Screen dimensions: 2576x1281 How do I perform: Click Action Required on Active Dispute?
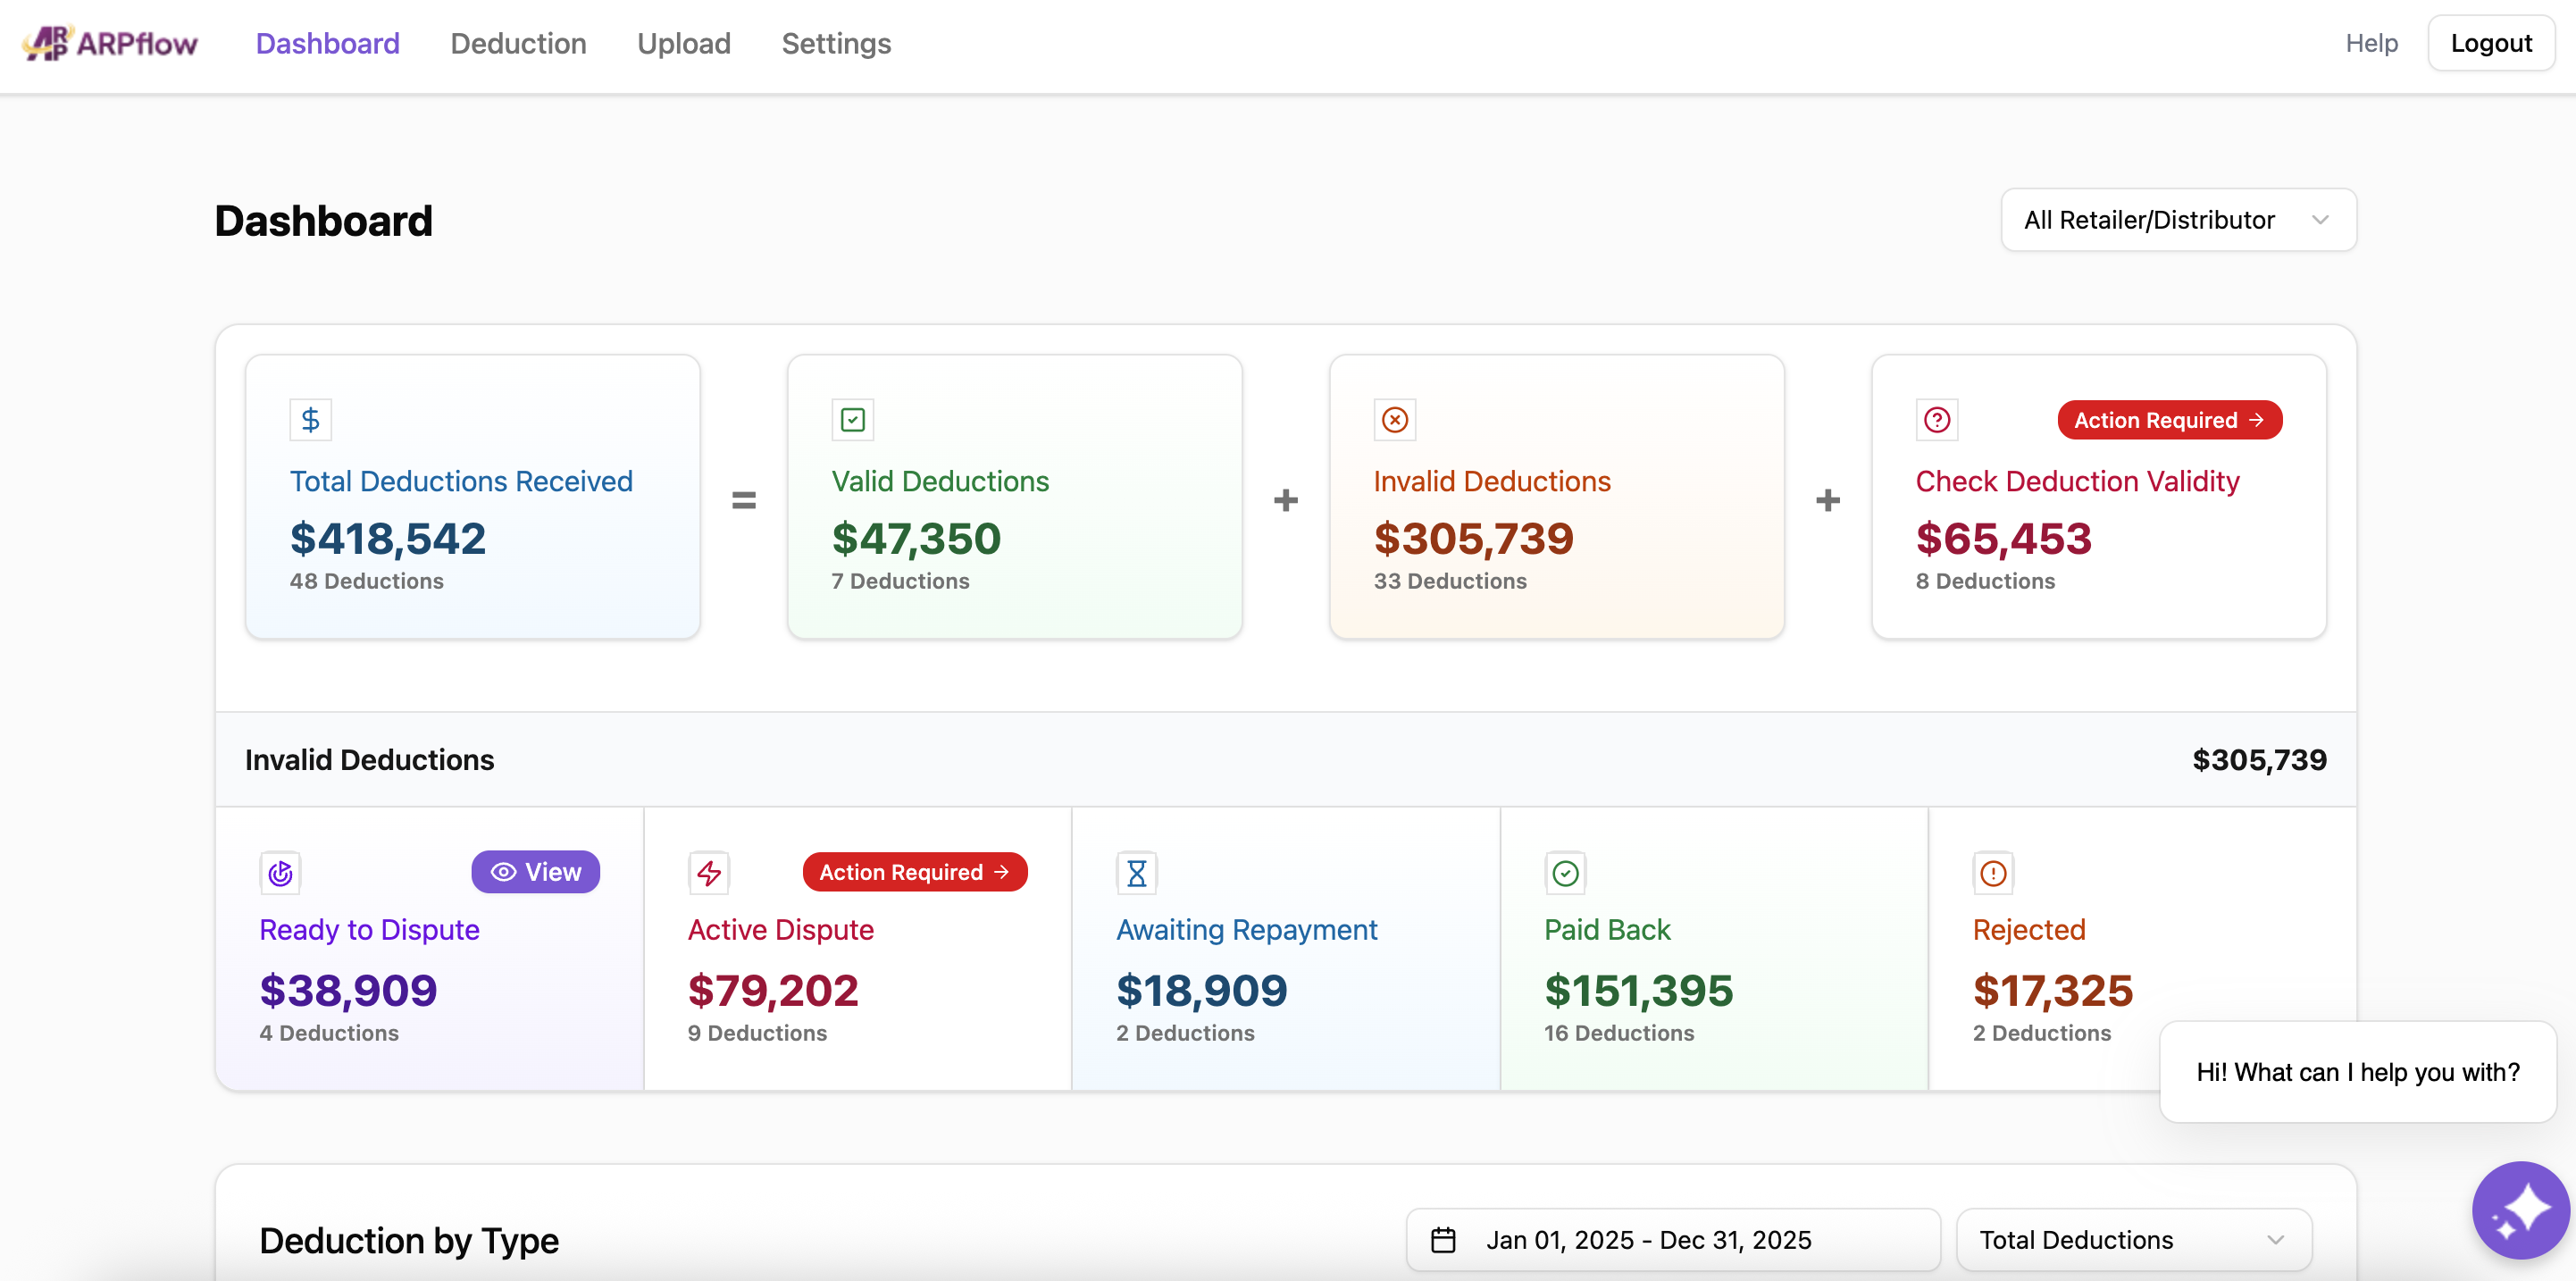coord(914,871)
